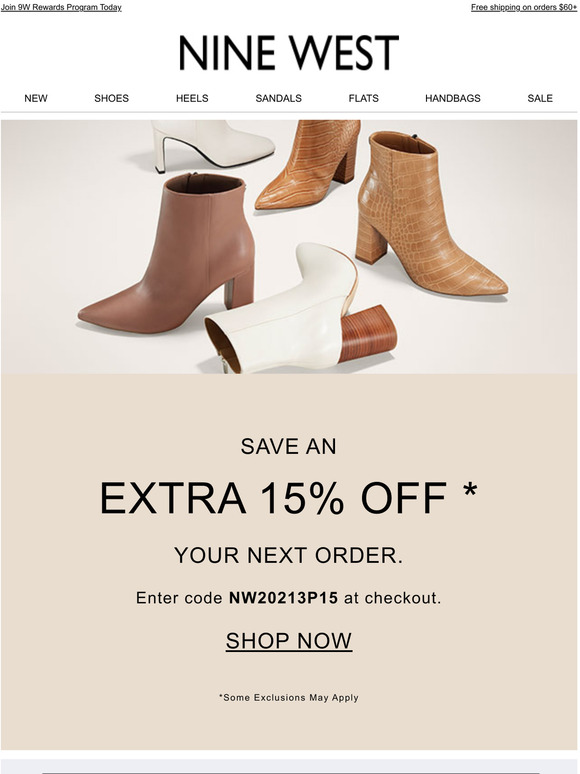Screen dimensions: 580x774
Task: Click the Nine West logo
Action: pyautogui.click(x=289, y=52)
